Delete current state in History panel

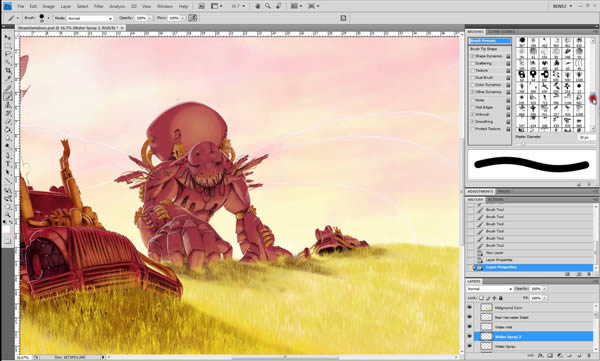589,274
